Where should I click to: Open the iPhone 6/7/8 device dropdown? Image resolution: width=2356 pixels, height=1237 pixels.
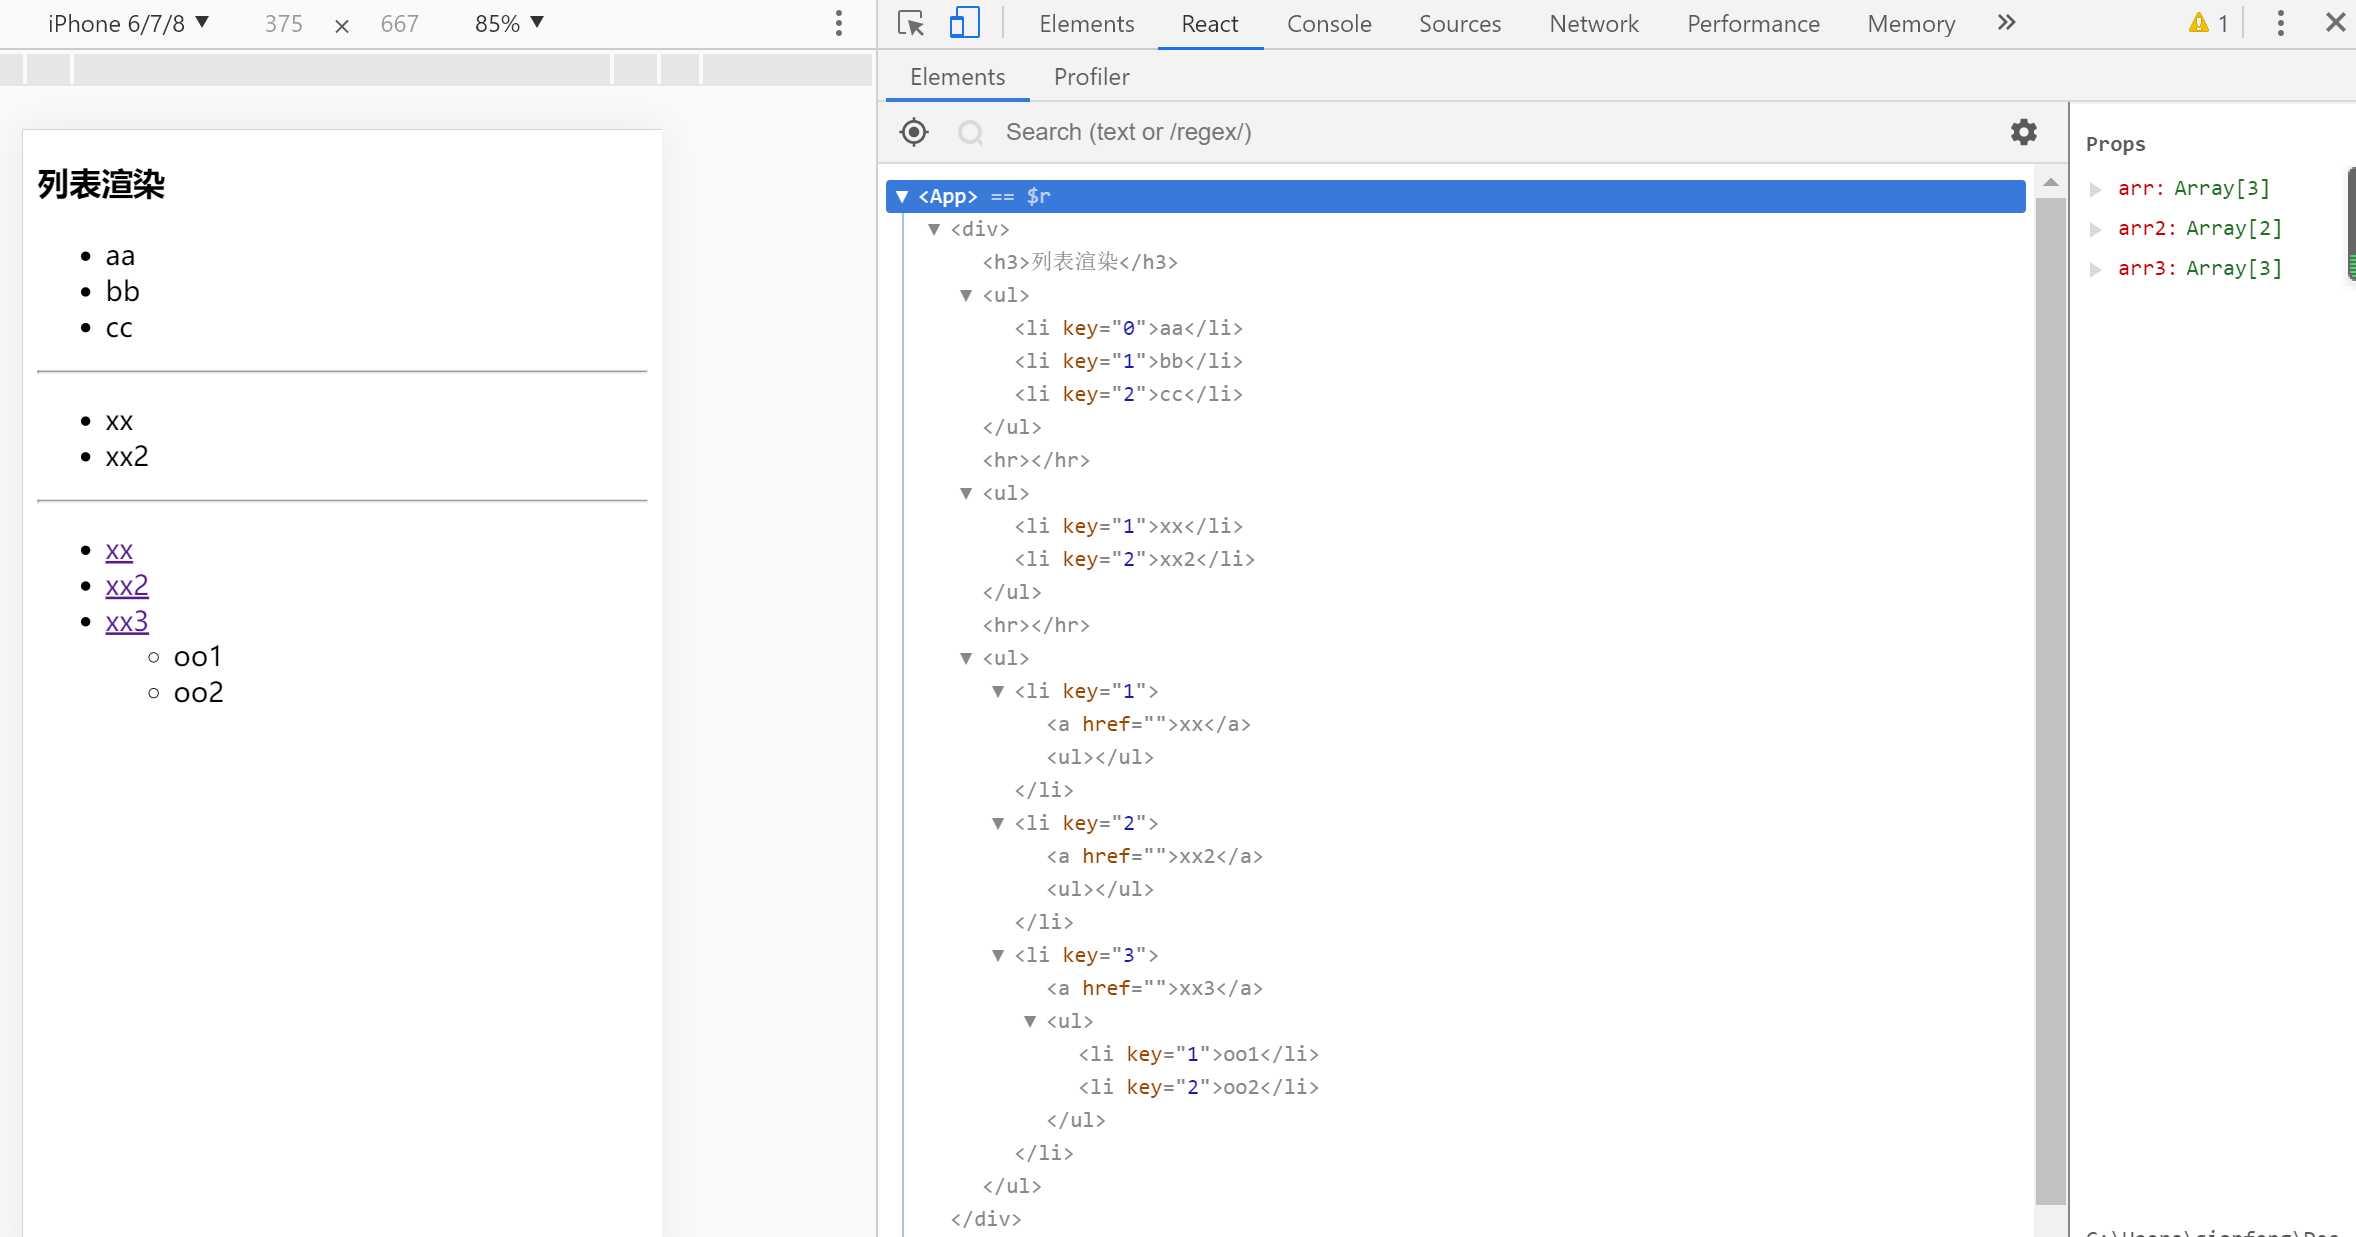pyautogui.click(x=128, y=23)
